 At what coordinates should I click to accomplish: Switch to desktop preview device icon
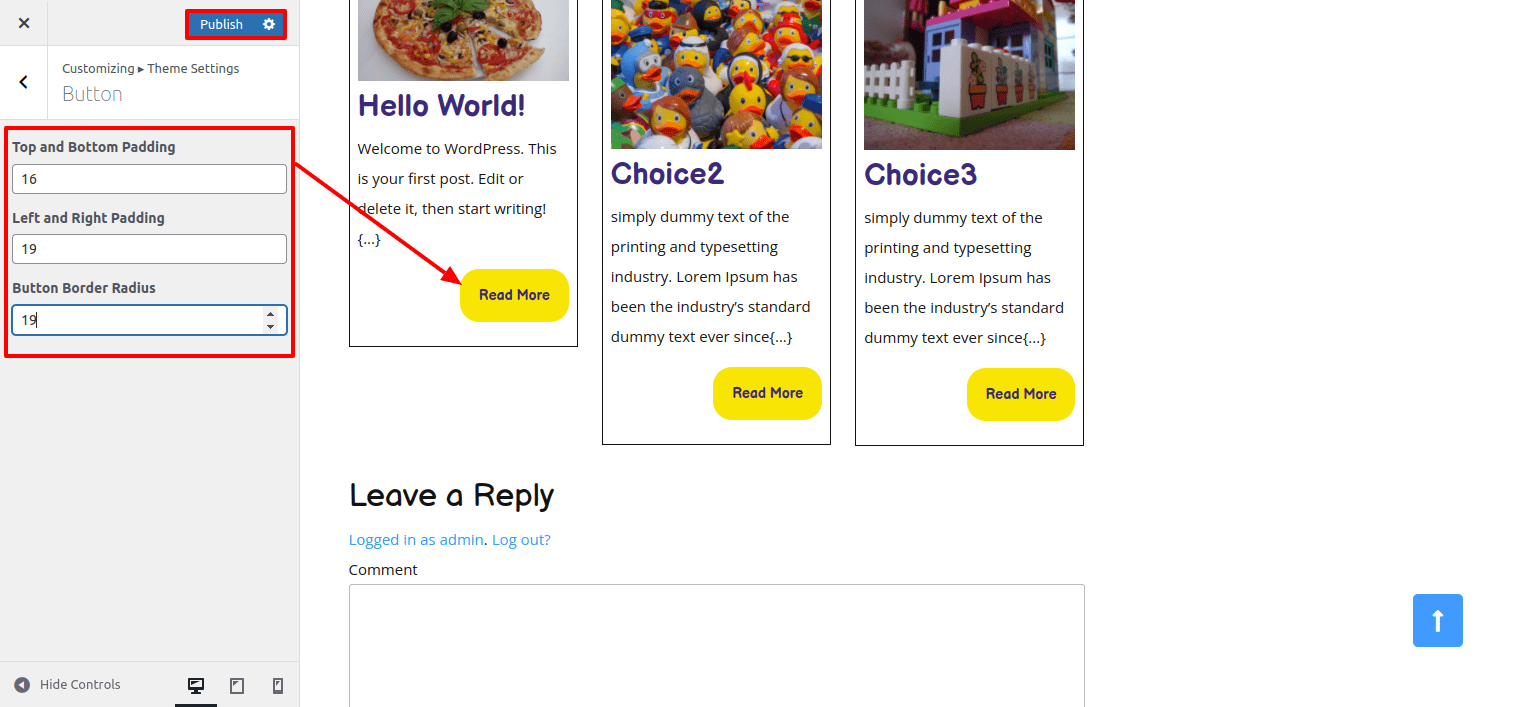(196, 685)
